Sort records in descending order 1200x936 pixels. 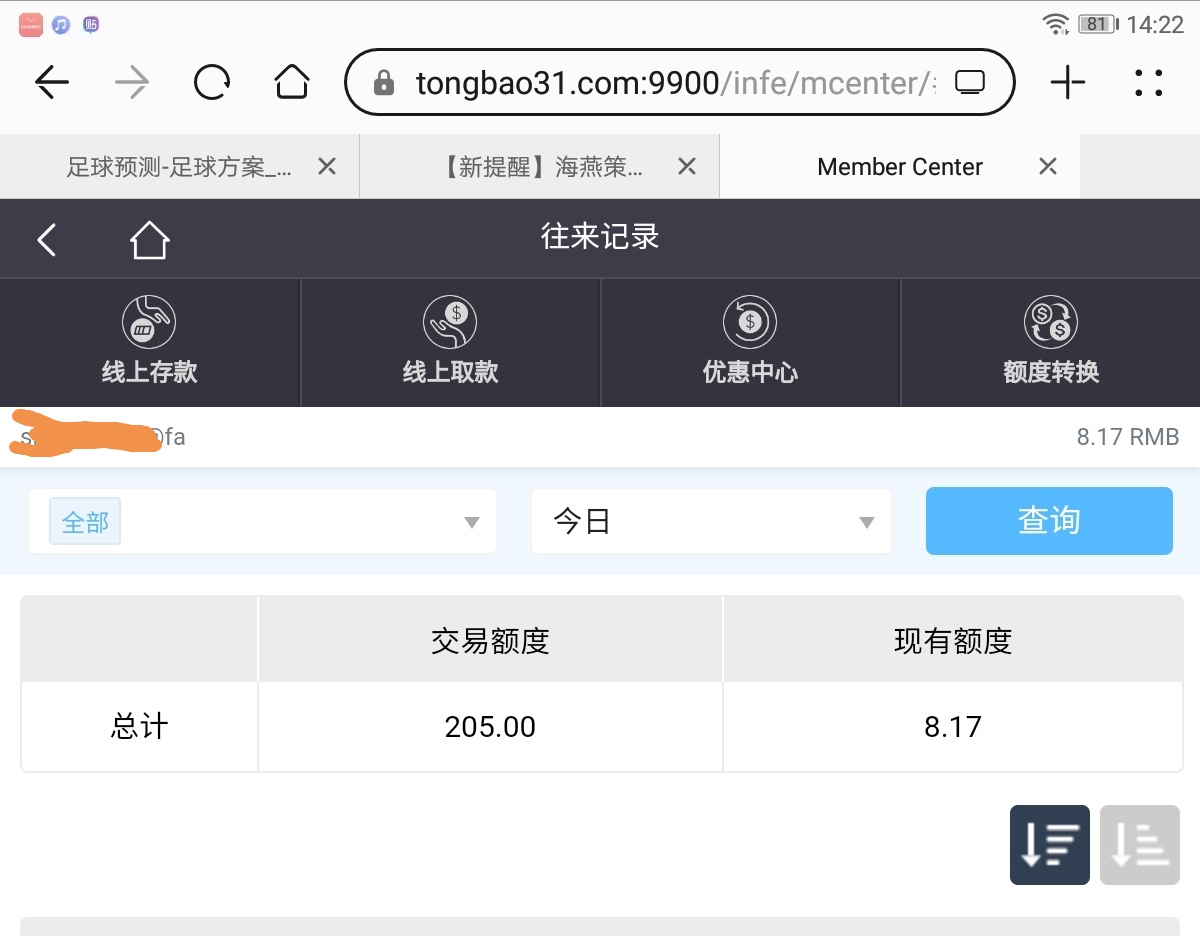1049,845
